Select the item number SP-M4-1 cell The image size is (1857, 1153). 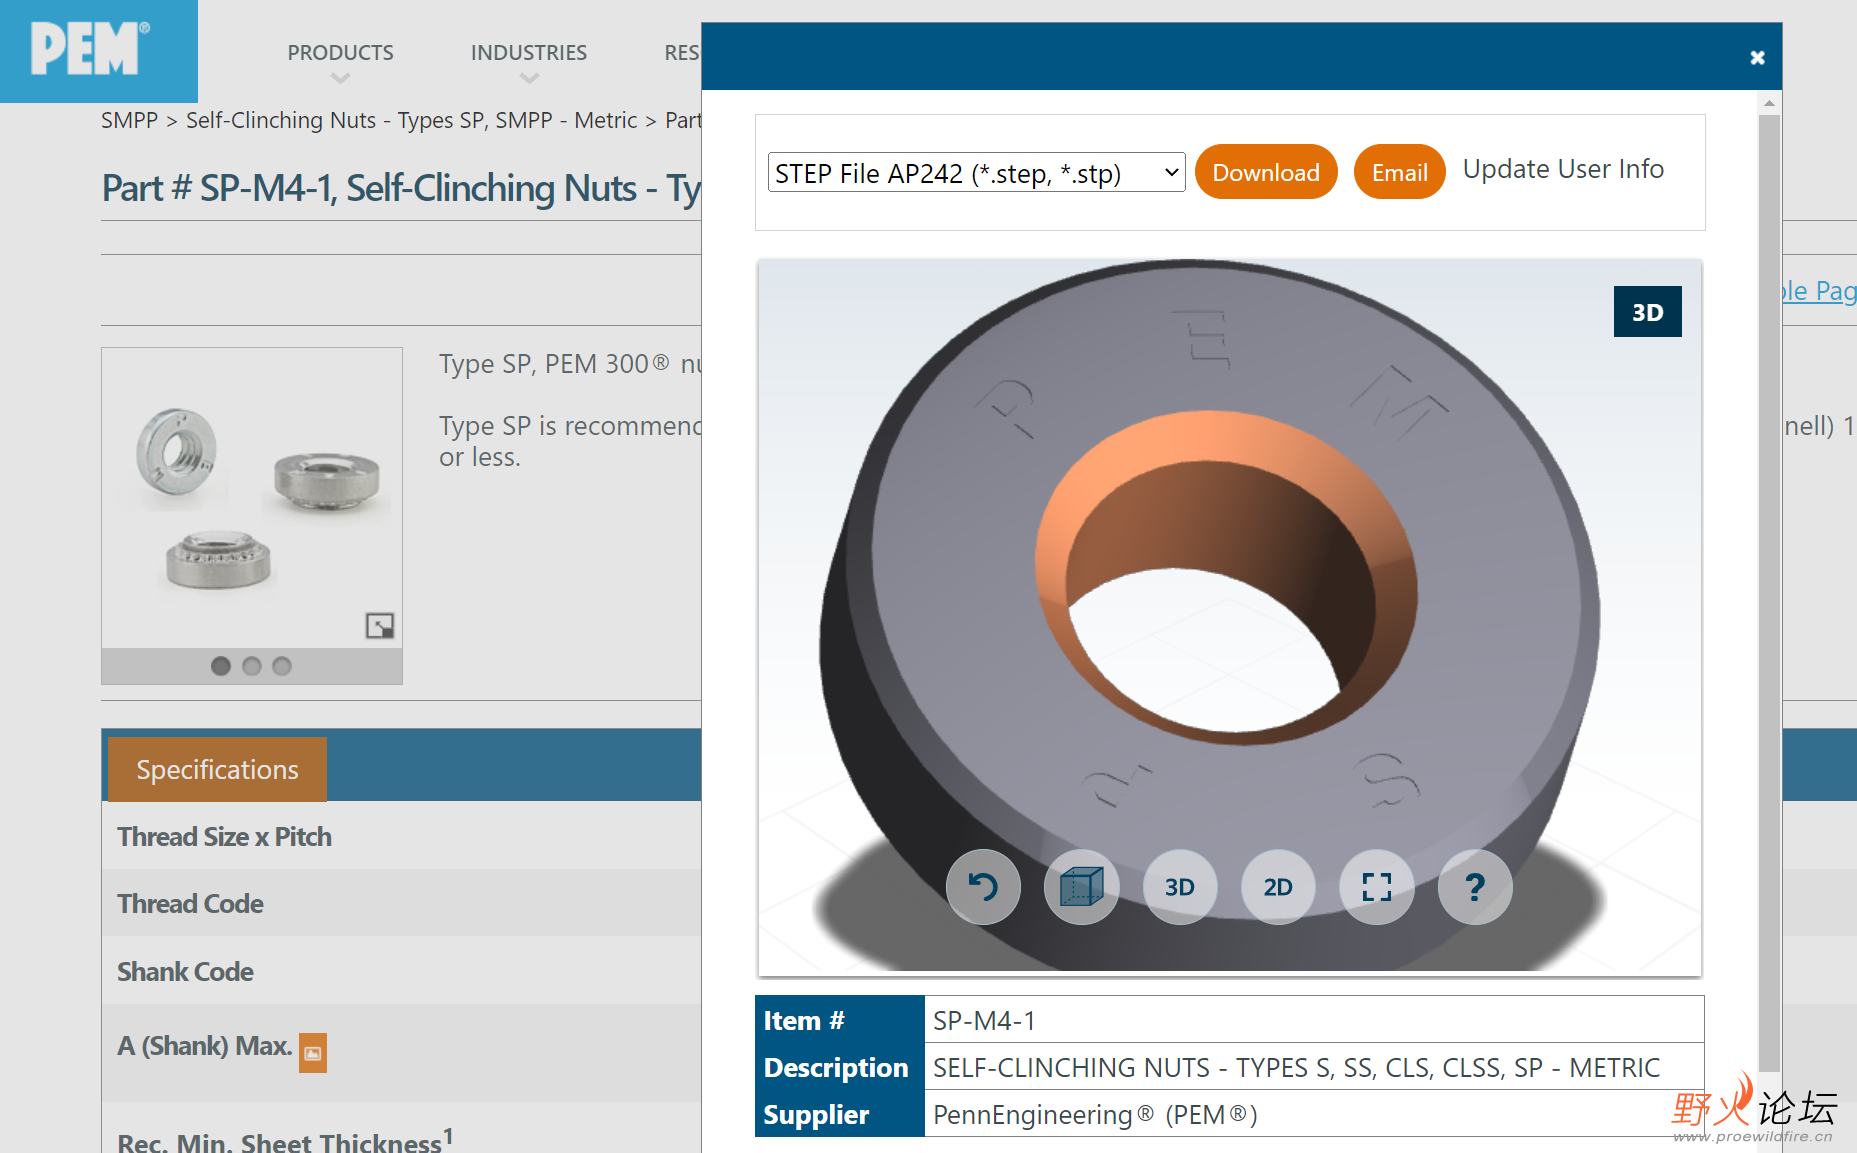[1314, 1020]
